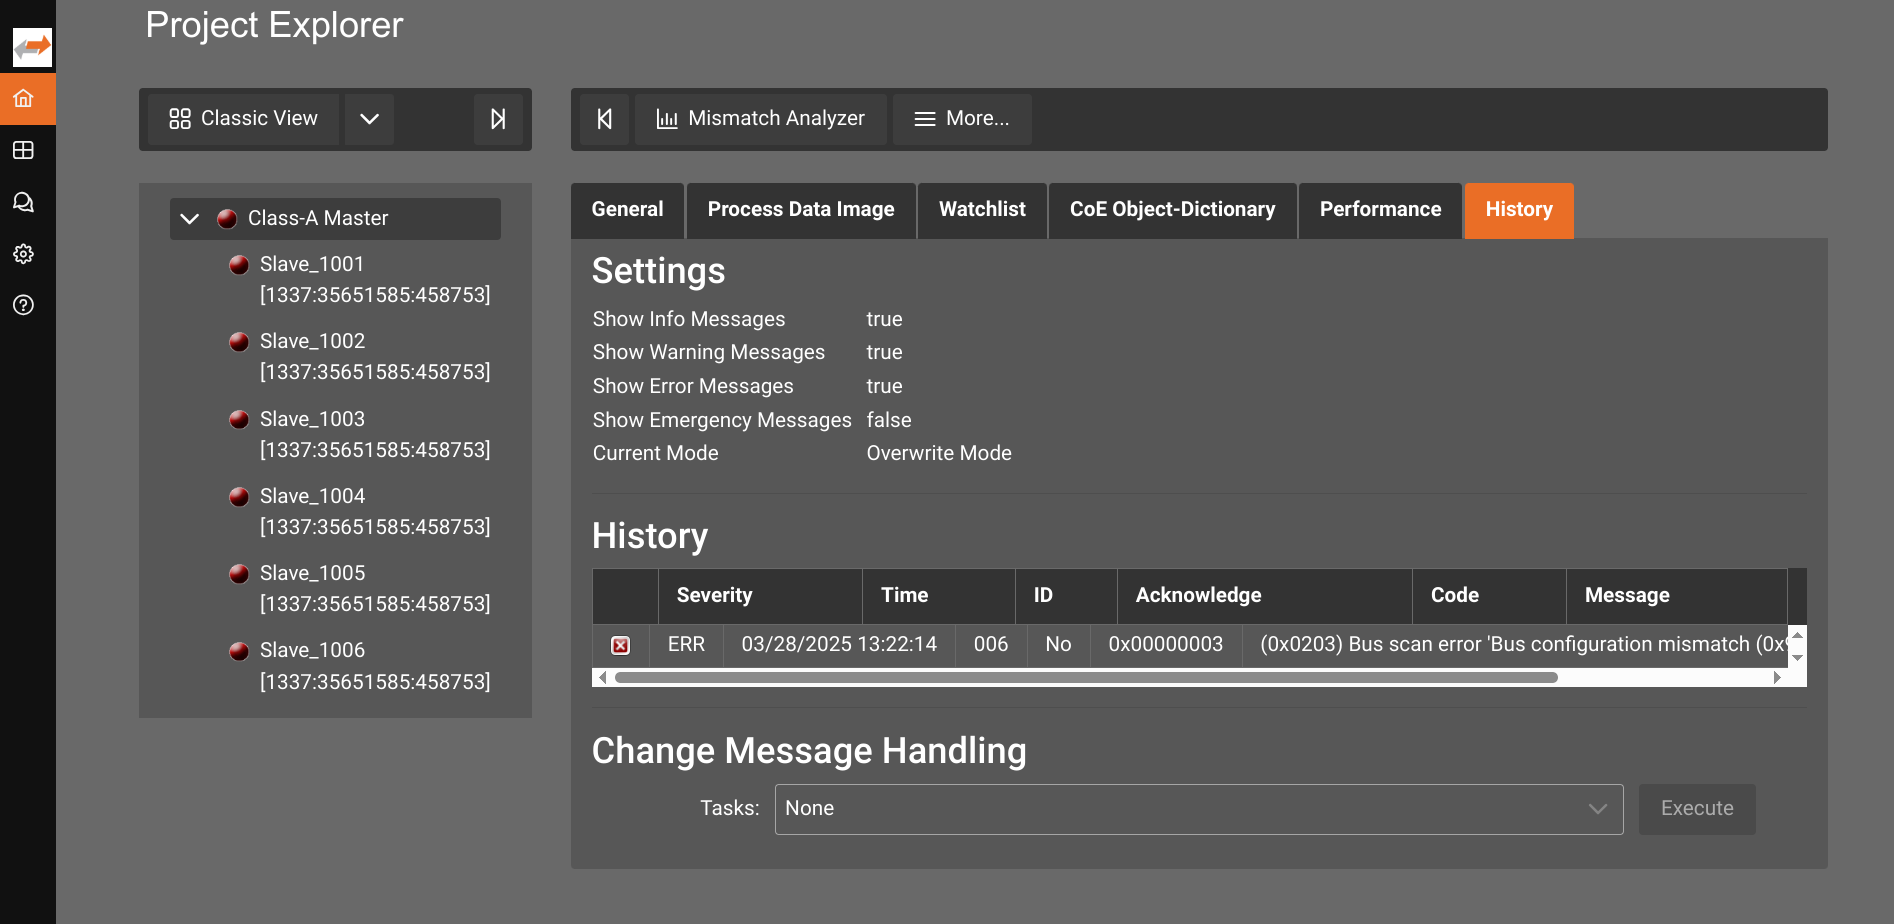Open the More... menu
The width and height of the screenshot is (1894, 924).
(x=962, y=119)
